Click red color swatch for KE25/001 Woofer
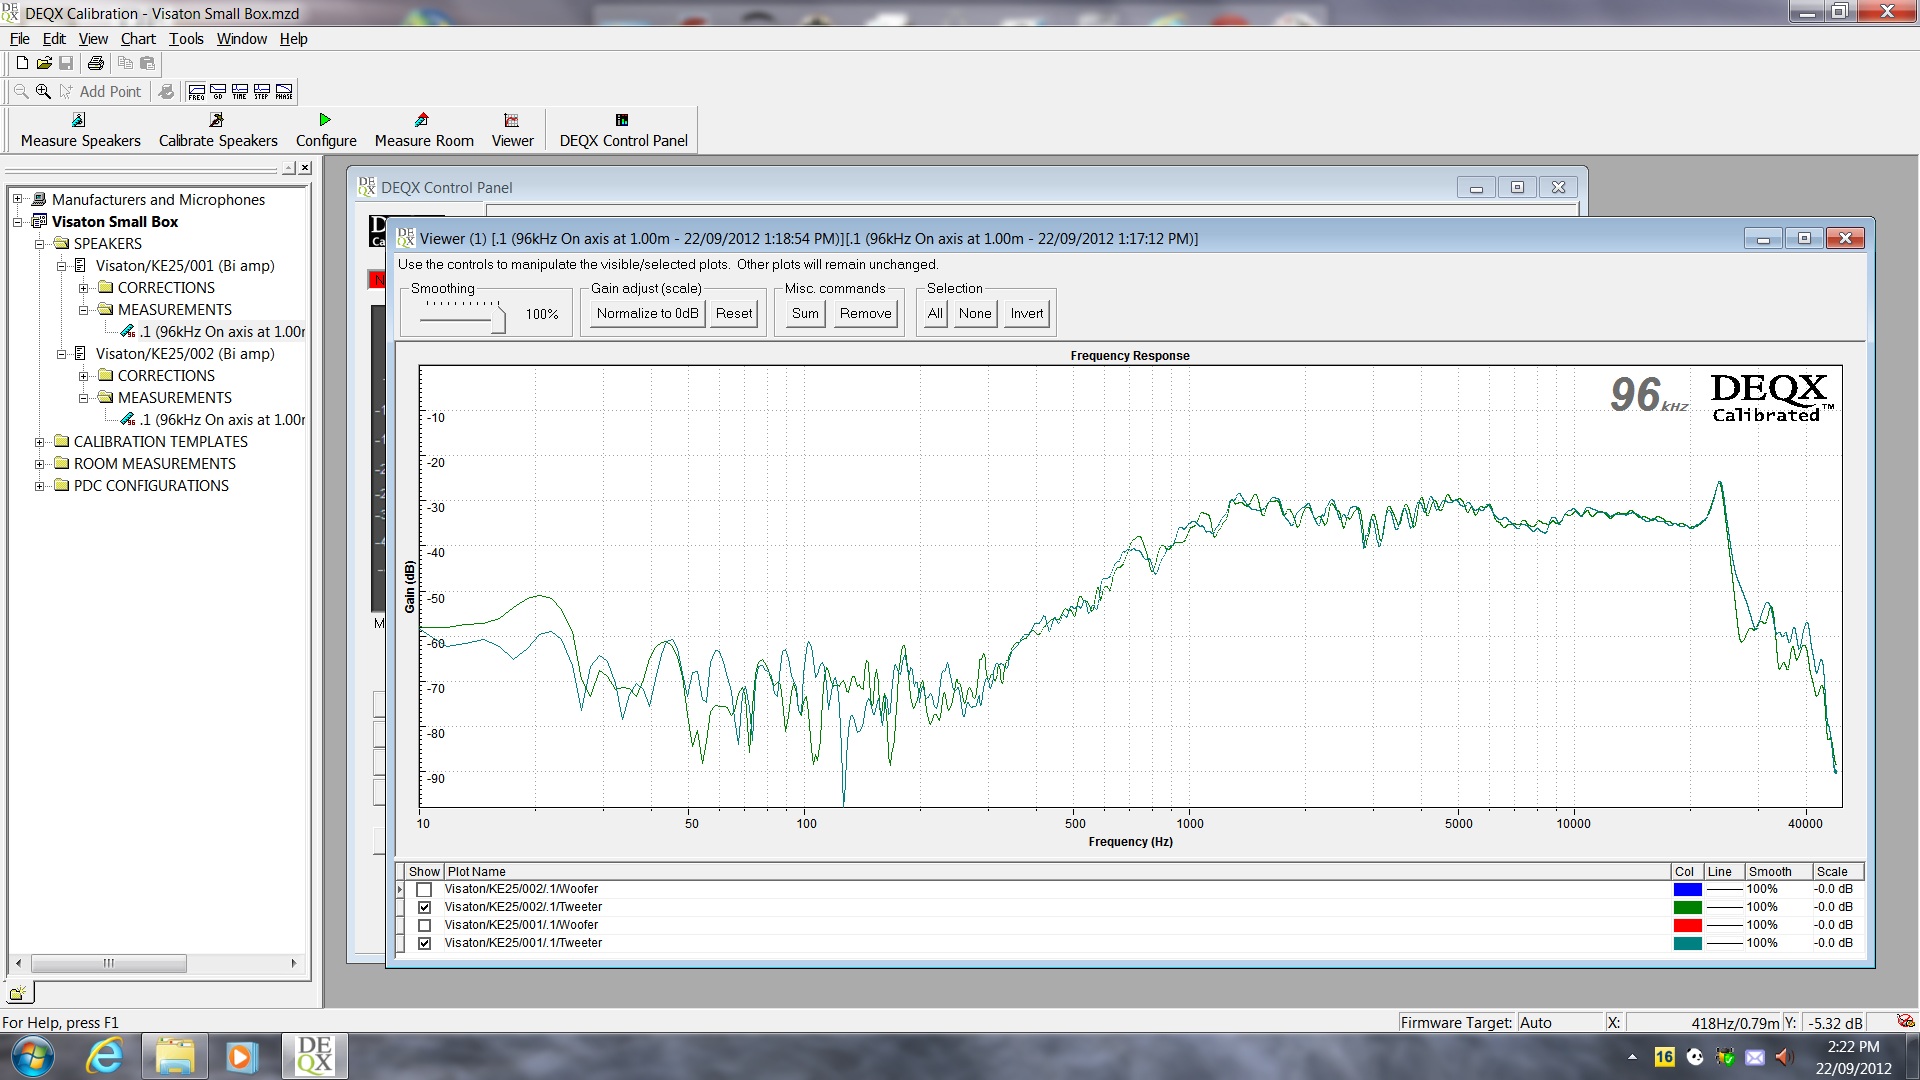Image resolution: width=1920 pixels, height=1080 pixels. point(1687,925)
